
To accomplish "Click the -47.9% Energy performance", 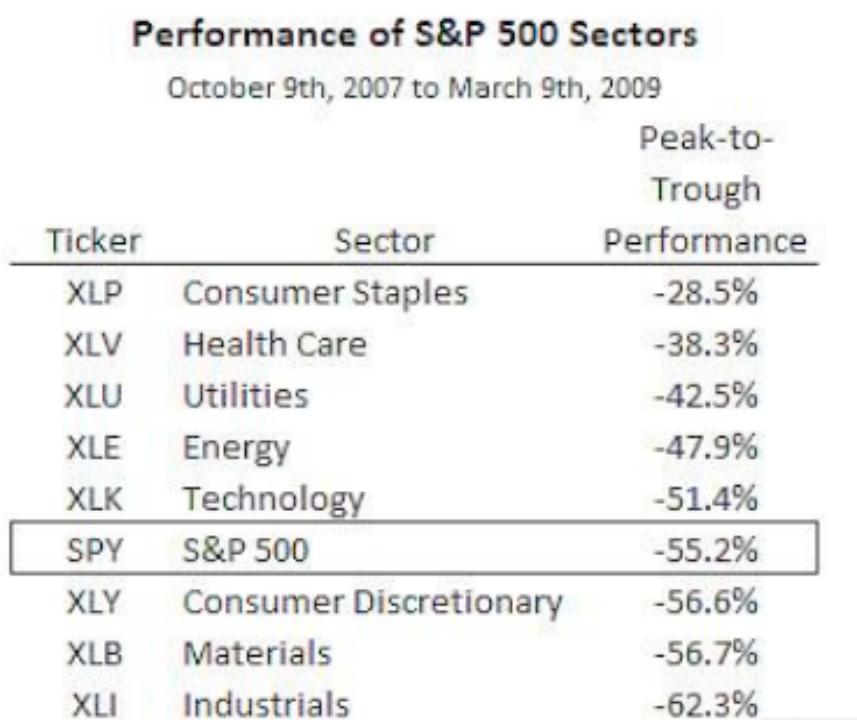I will coord(706,447).
